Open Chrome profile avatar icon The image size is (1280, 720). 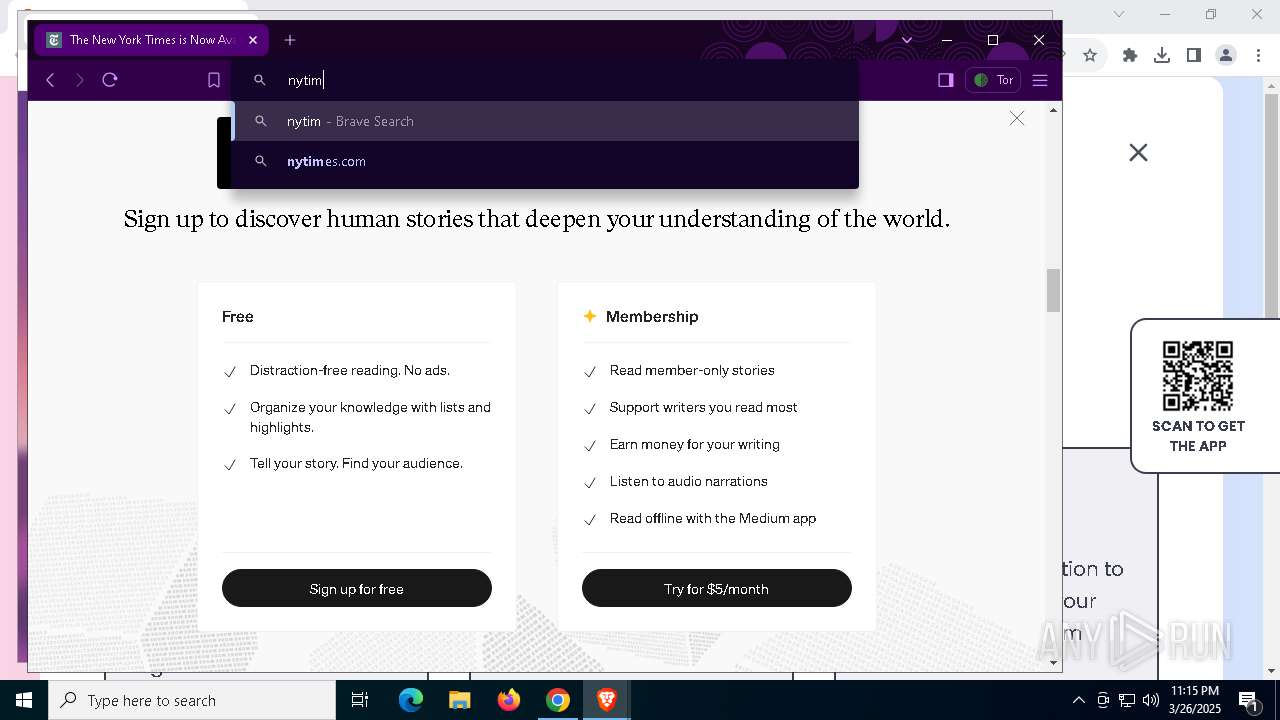click(1226, 56)
